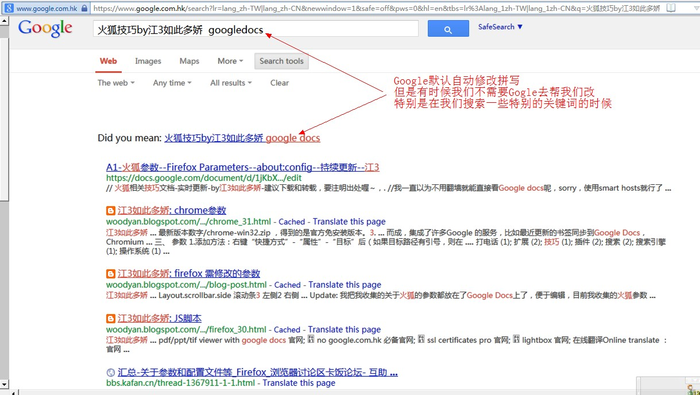The height and width of the screenshot is (395, 700).
Task: Click the page scroll up arrow
Action: pos(4,21)
